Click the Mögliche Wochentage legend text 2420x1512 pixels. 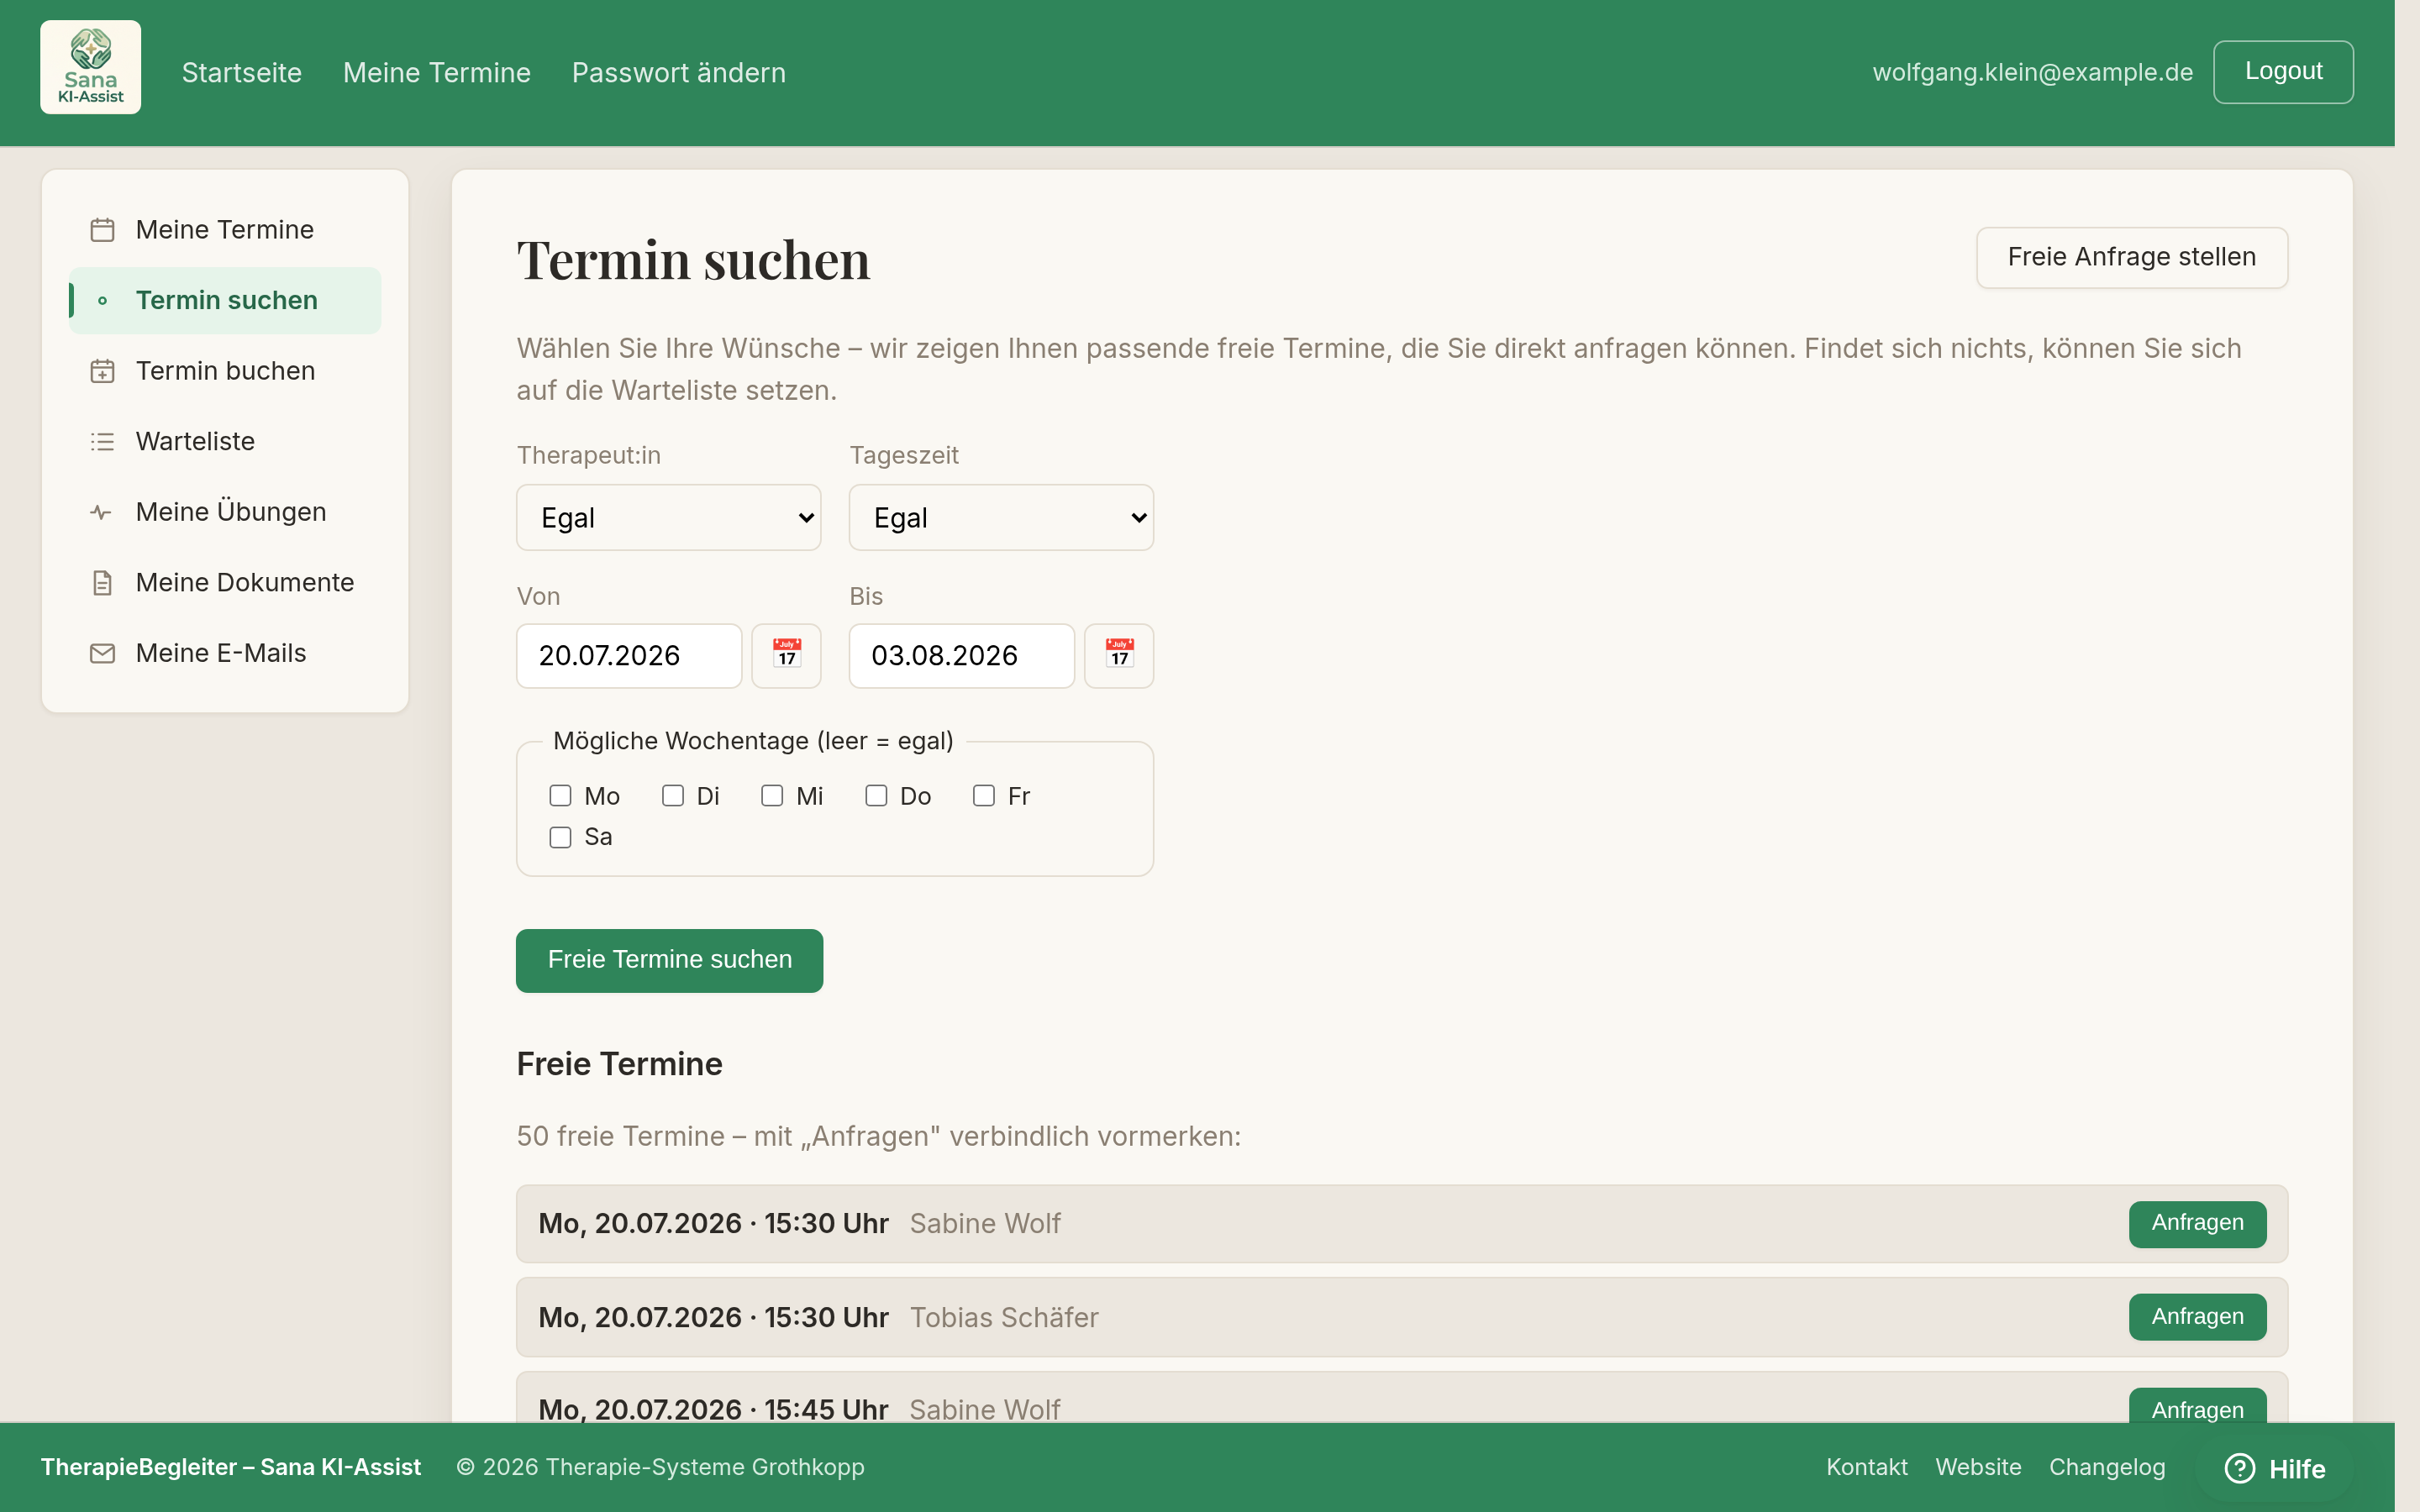coord(753,741)
